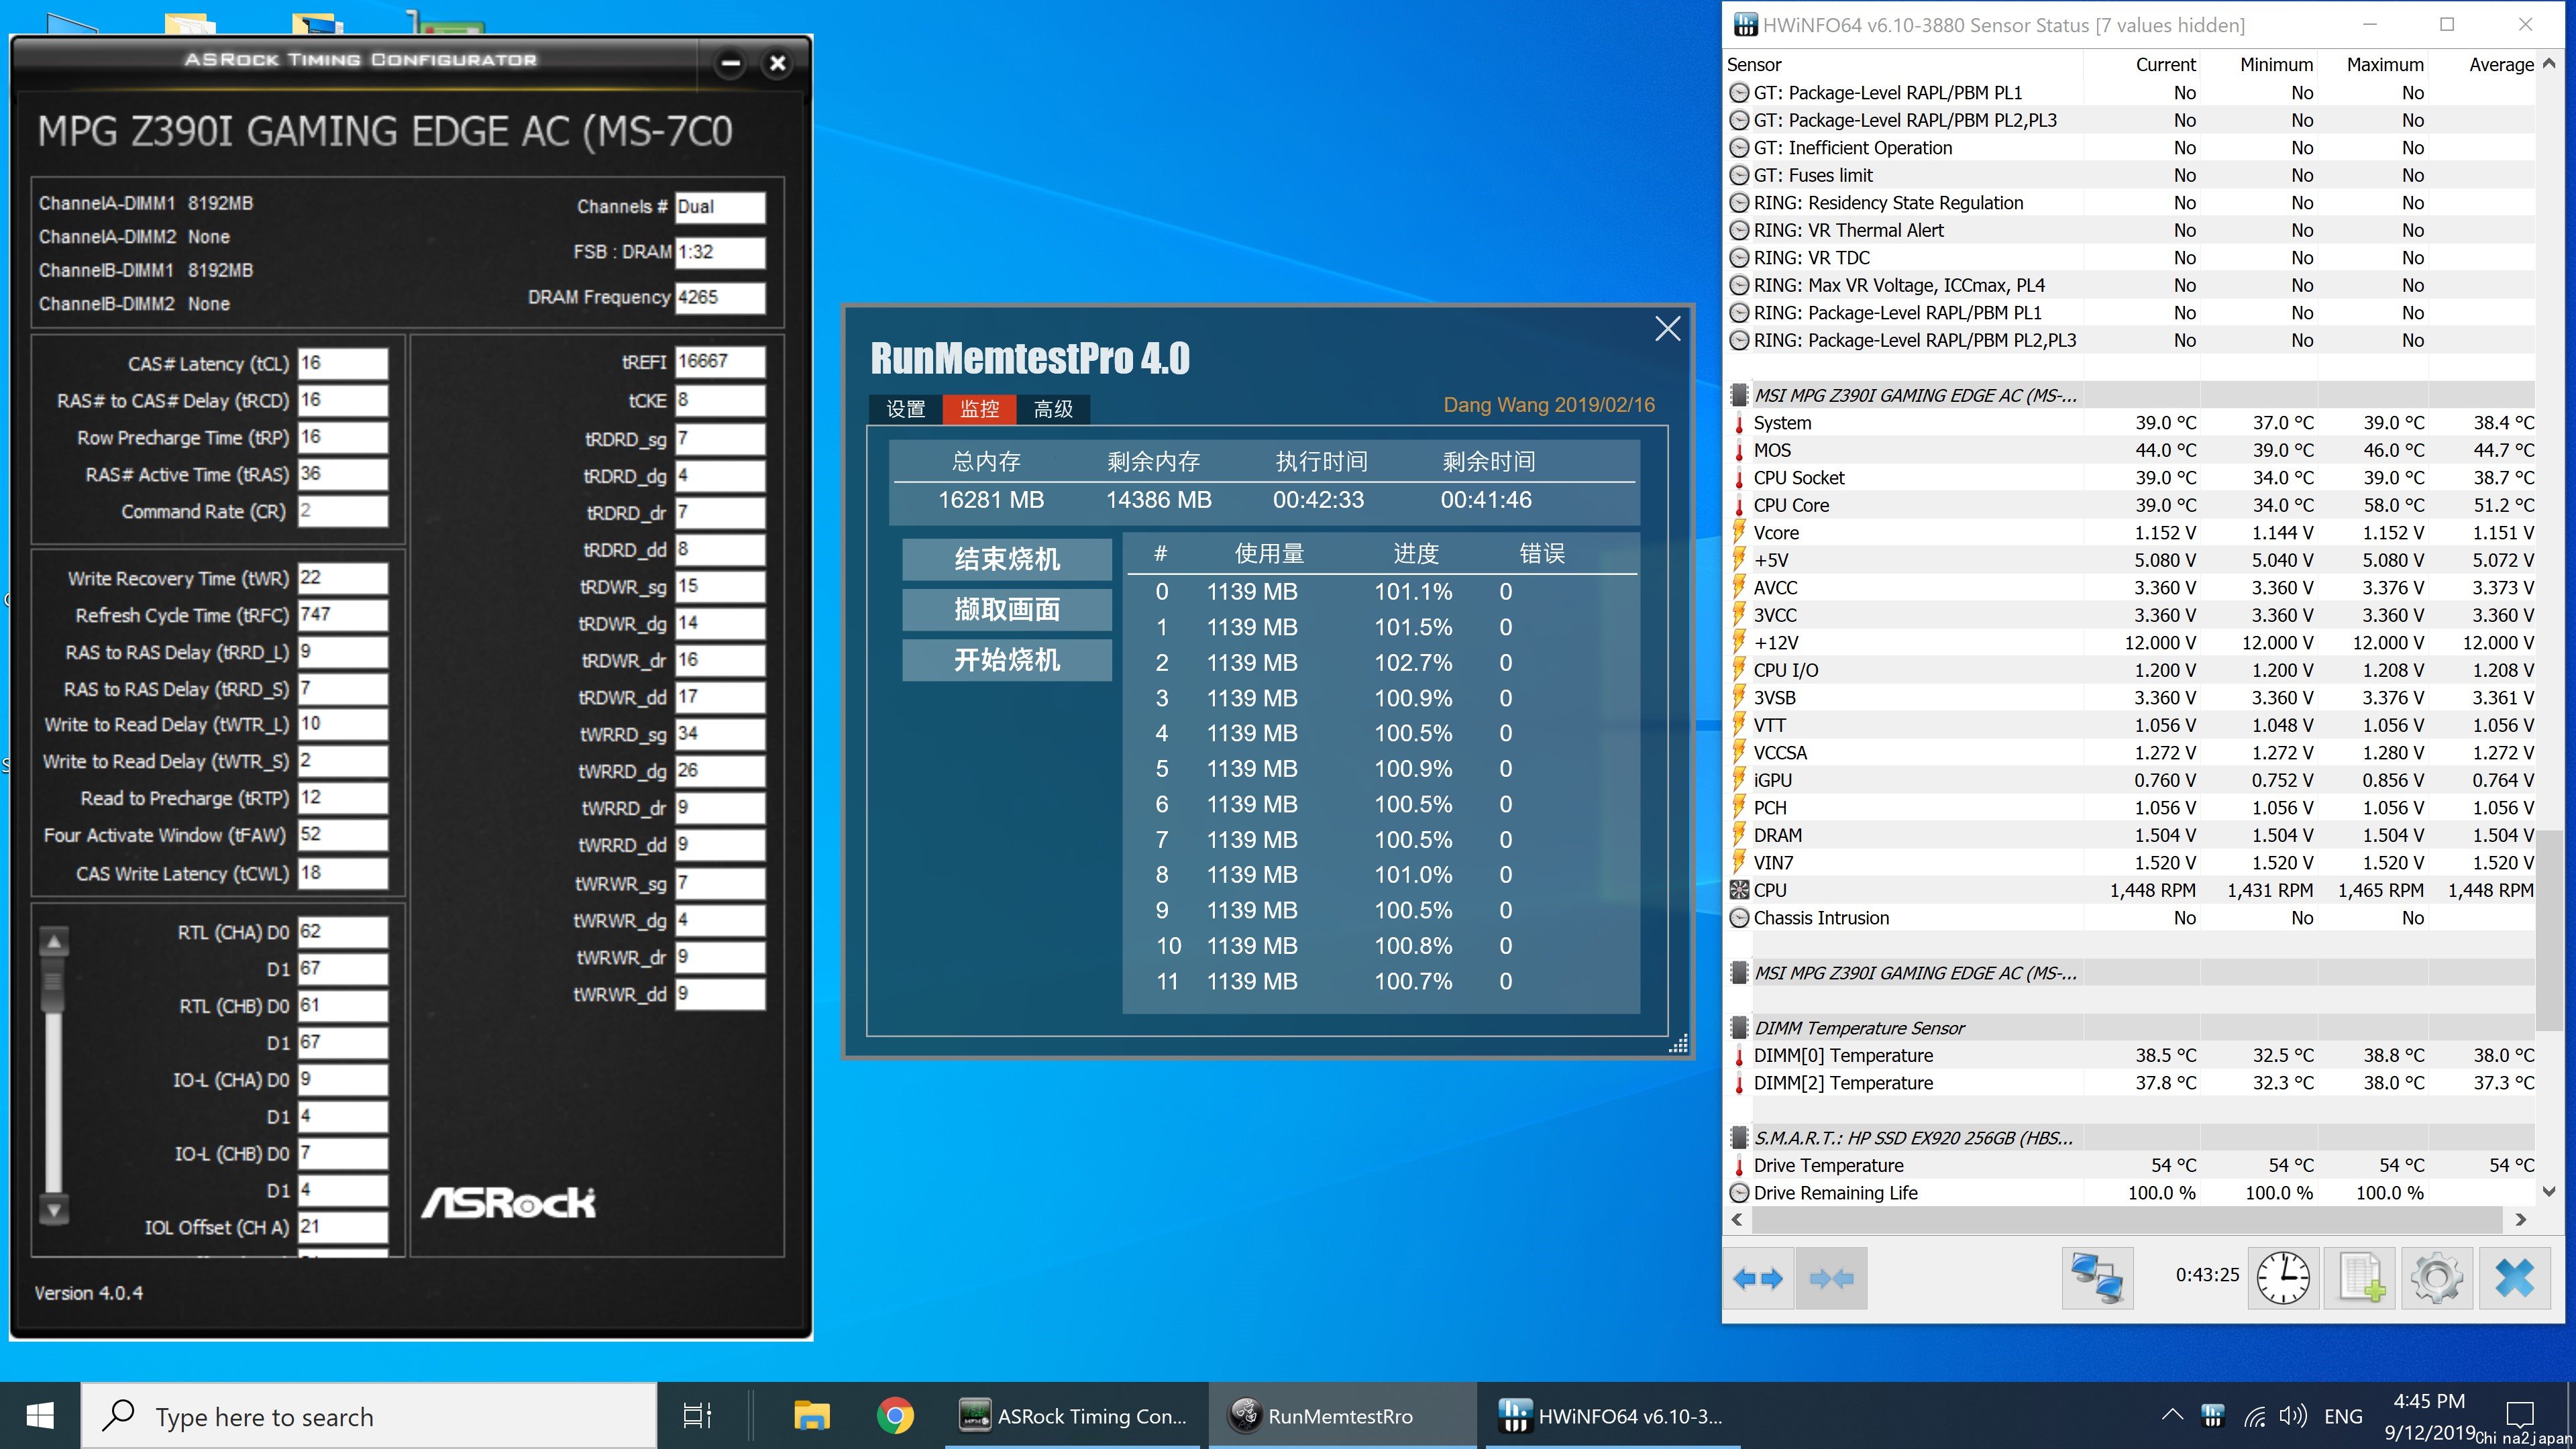Switch to the 高级 tab in RunMemtestPro
Screen dimensions: 2576x1449
1053,409
